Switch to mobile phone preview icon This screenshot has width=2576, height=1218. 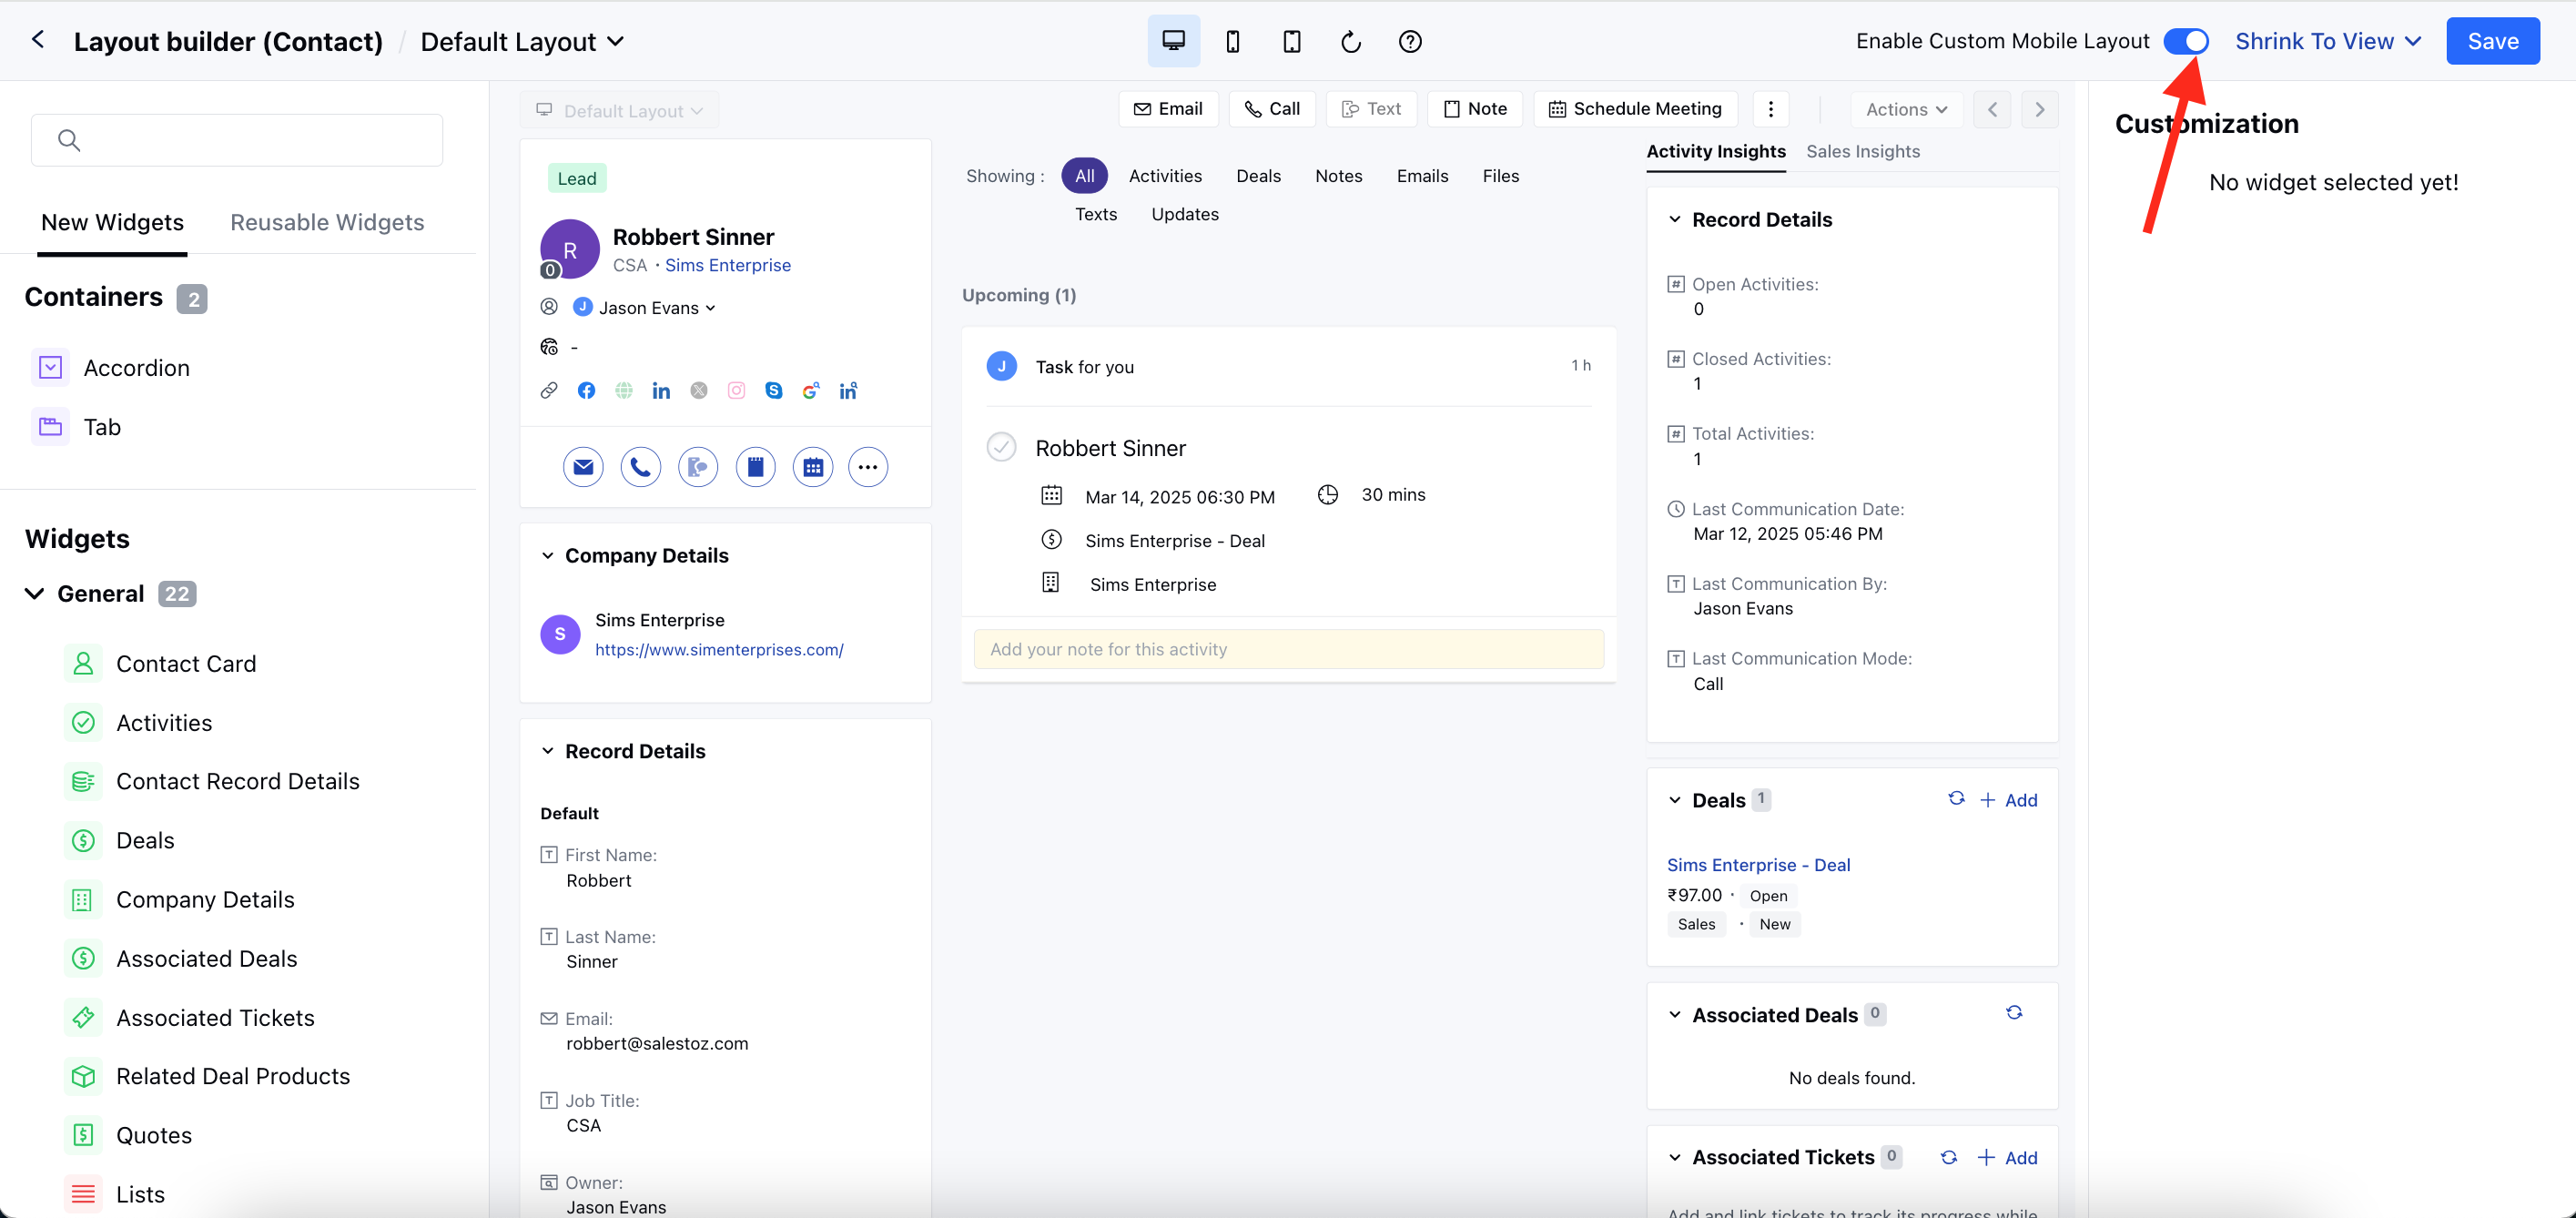(1232, 41)
